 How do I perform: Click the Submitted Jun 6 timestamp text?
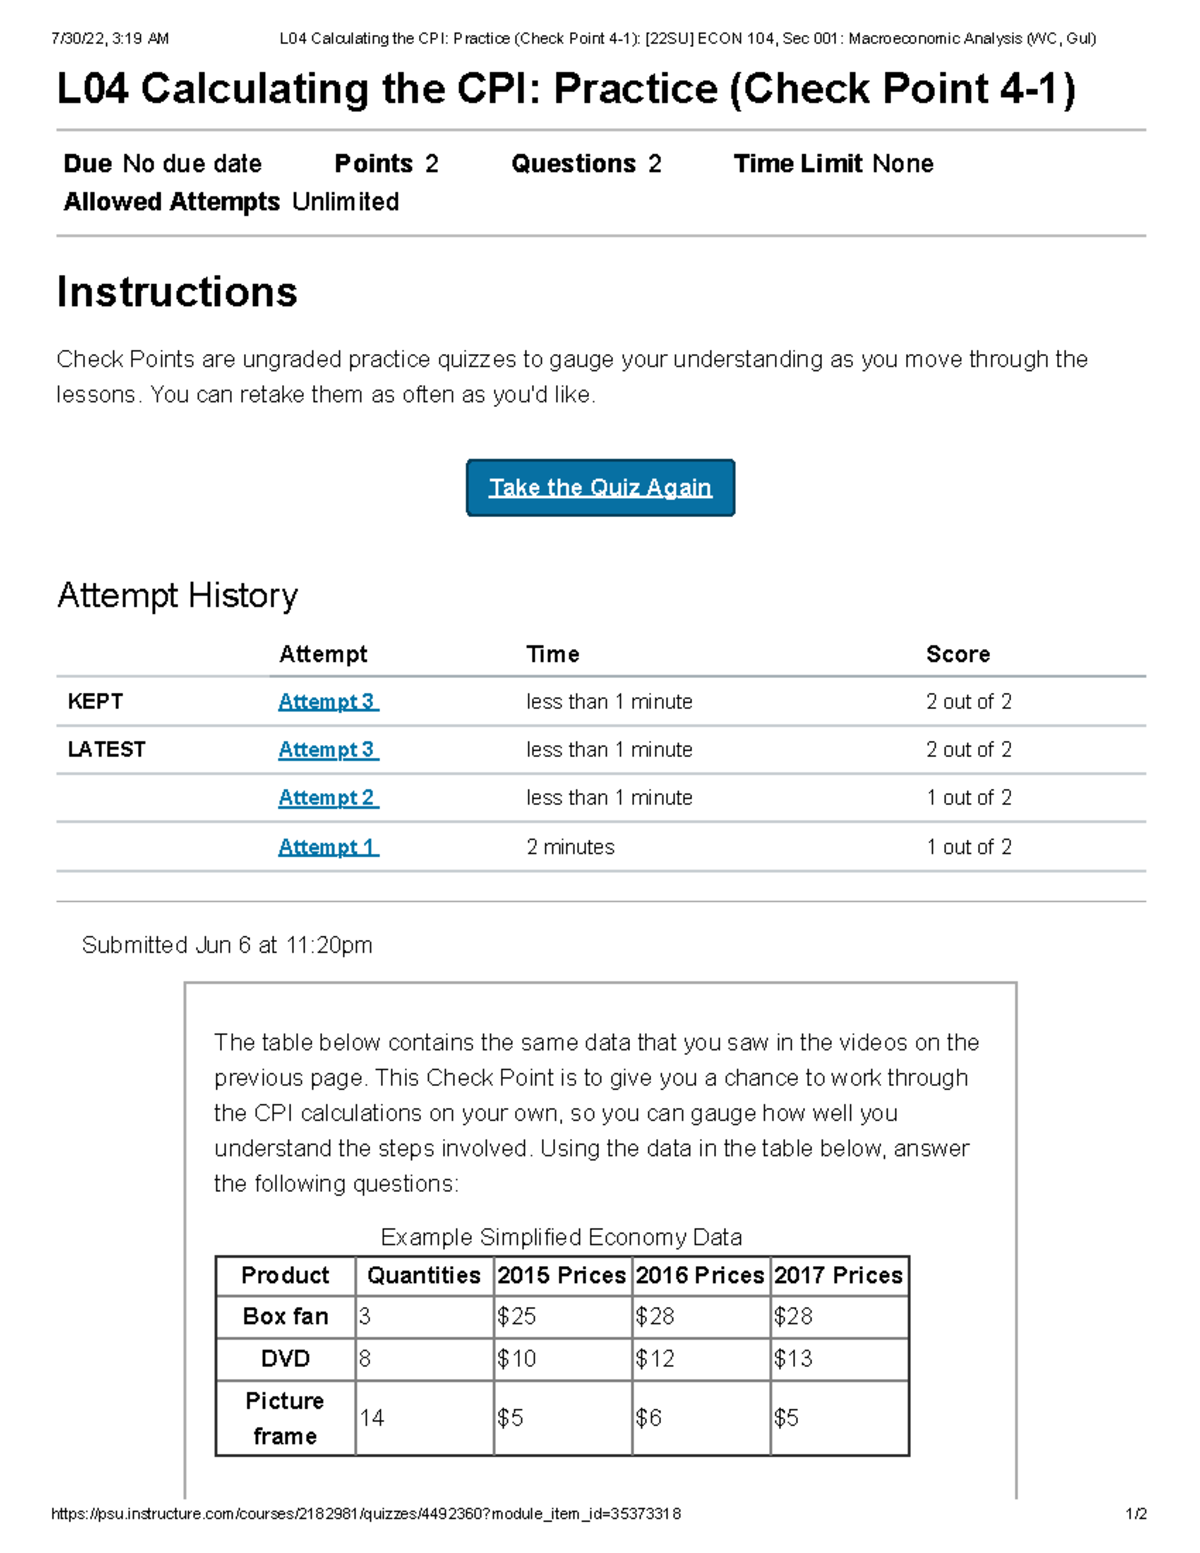pyautogui.click(x=226, y=944)
